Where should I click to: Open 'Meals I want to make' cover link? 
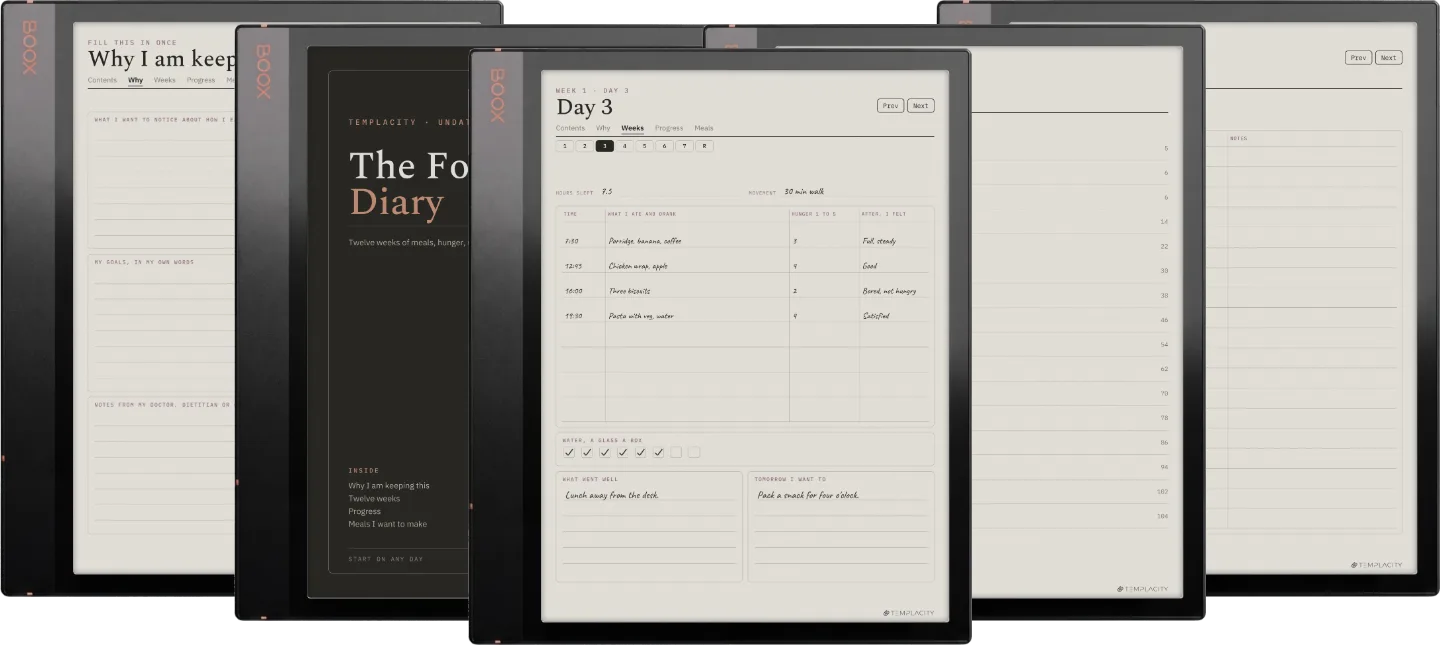[x=387, y=524]
